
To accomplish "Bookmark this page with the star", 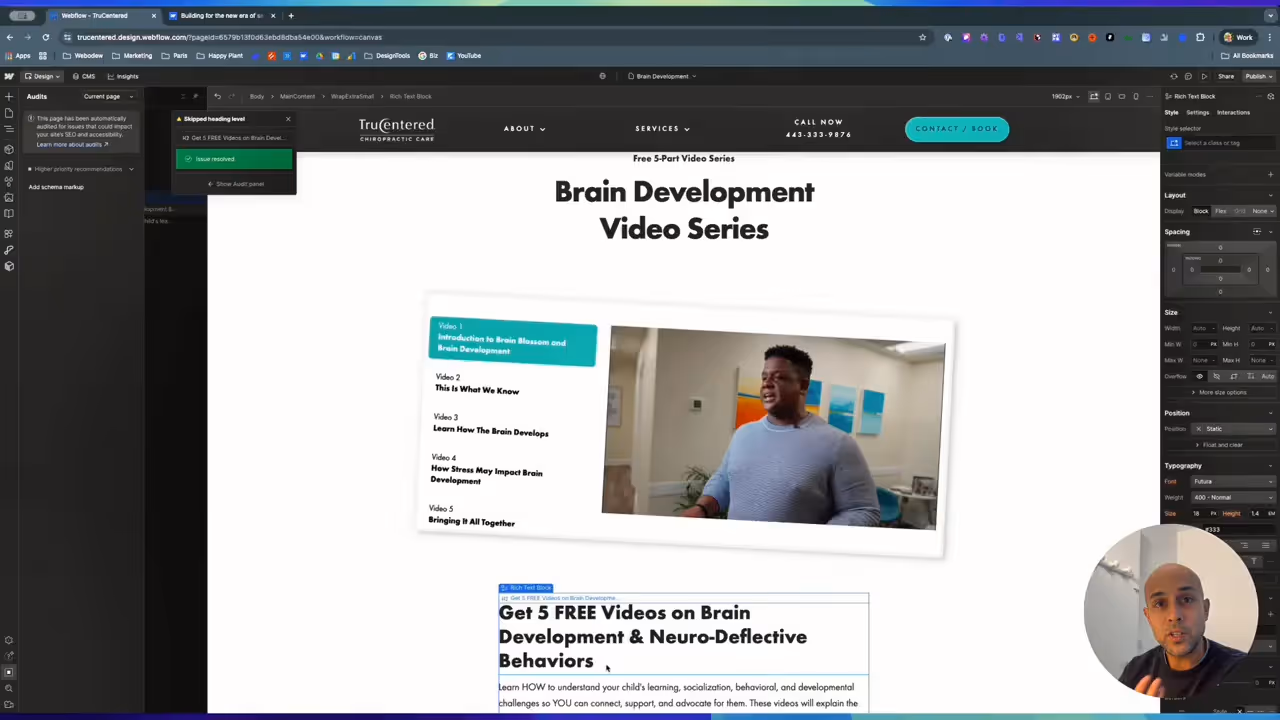I will coord(922,37).
